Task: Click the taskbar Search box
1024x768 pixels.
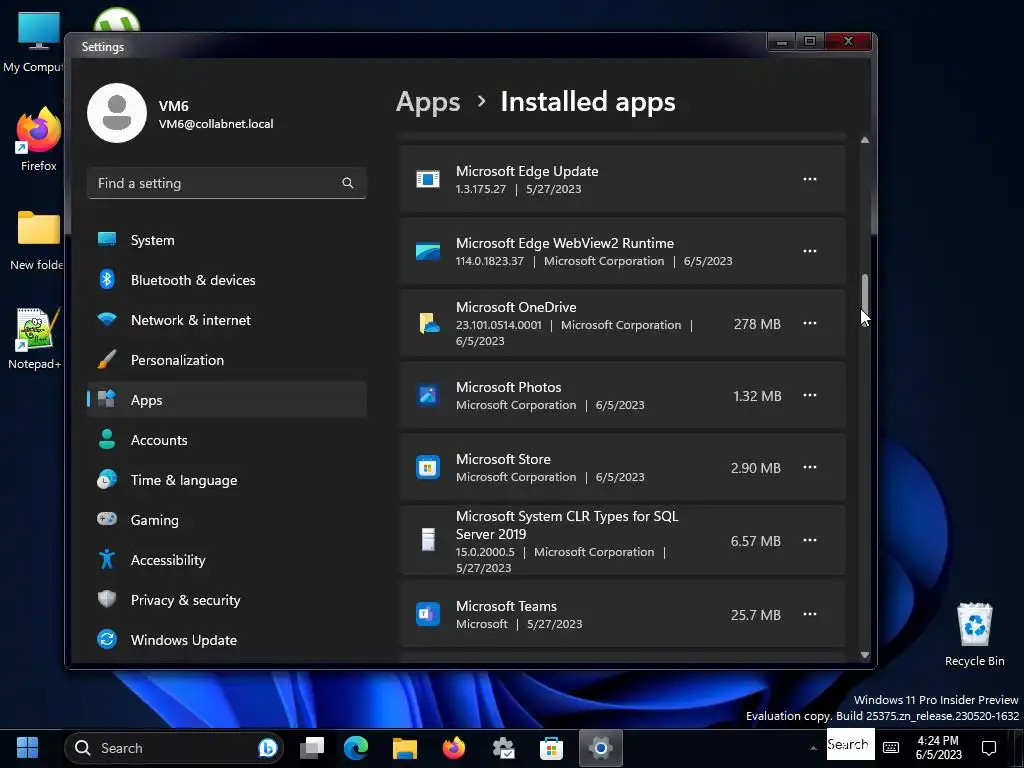Action: pos(174,748)
